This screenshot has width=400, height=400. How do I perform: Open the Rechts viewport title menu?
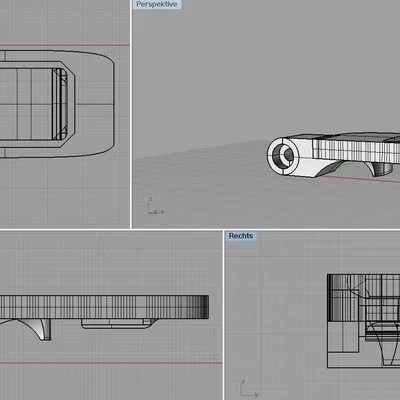241,236
